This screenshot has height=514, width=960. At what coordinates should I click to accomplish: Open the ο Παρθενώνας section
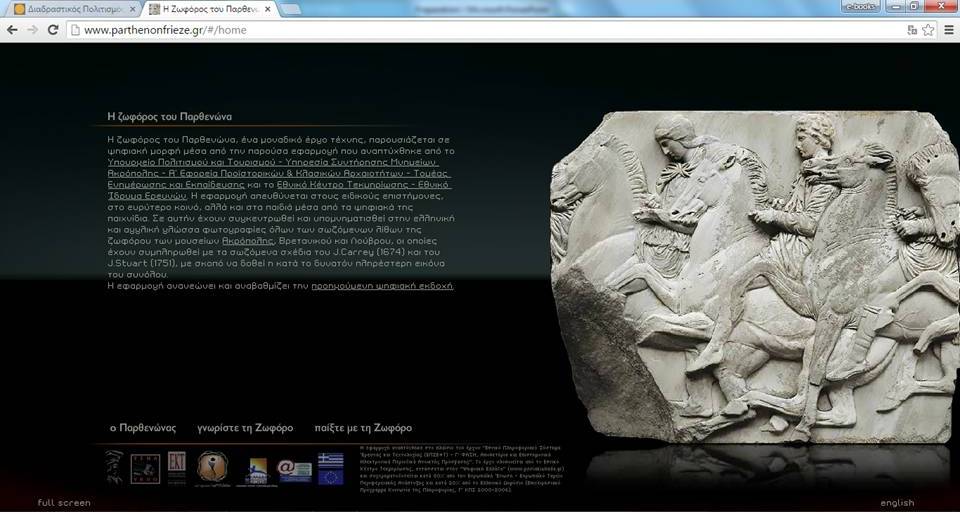[x=143, y=428]
